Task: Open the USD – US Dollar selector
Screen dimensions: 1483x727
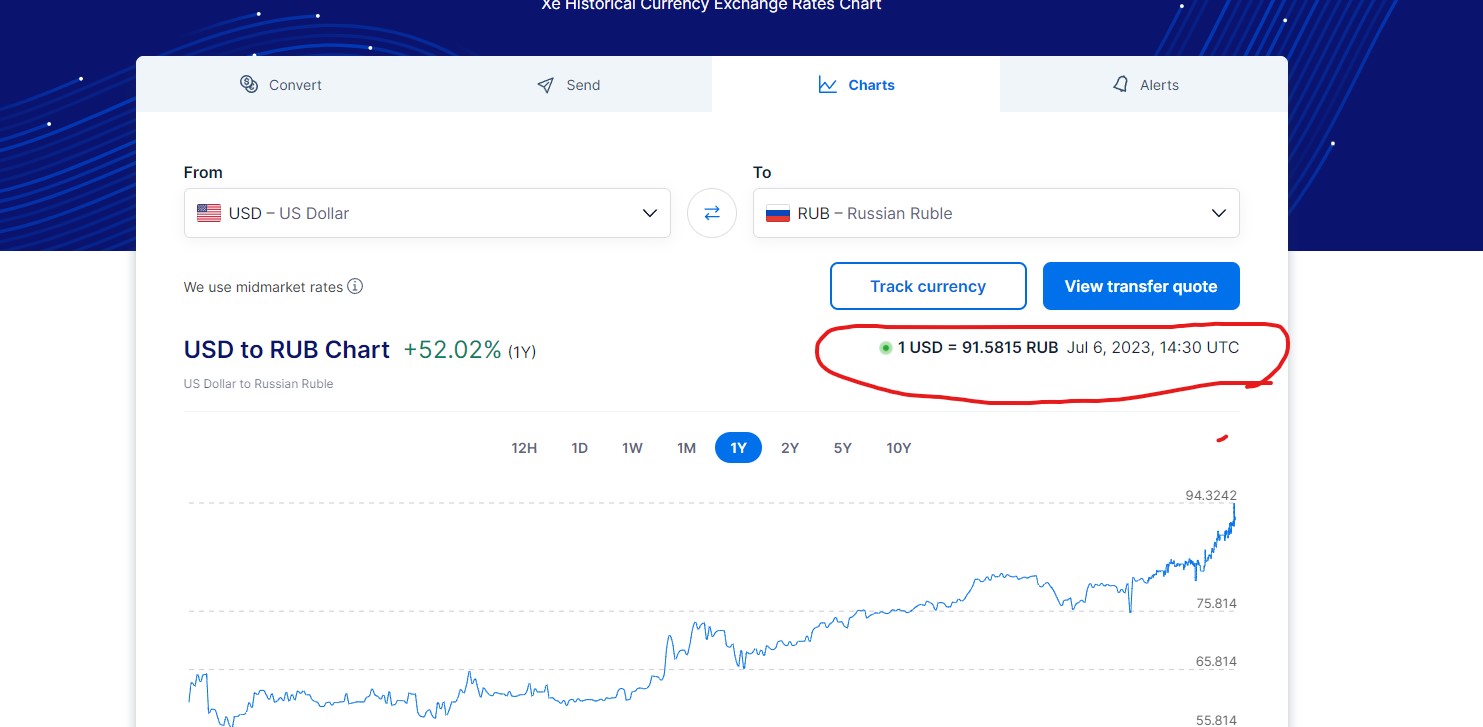Action: point(400,213)
